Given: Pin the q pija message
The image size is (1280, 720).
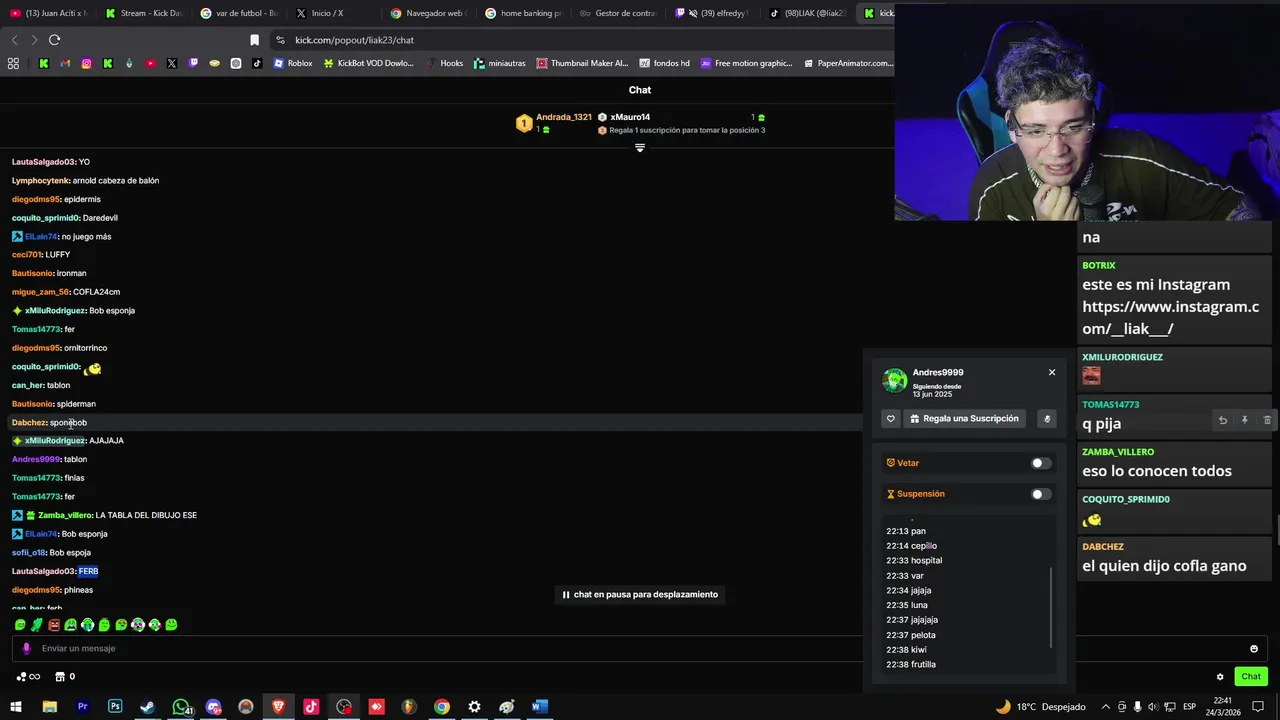Looking at the screenshot, I should [1245, 421].
